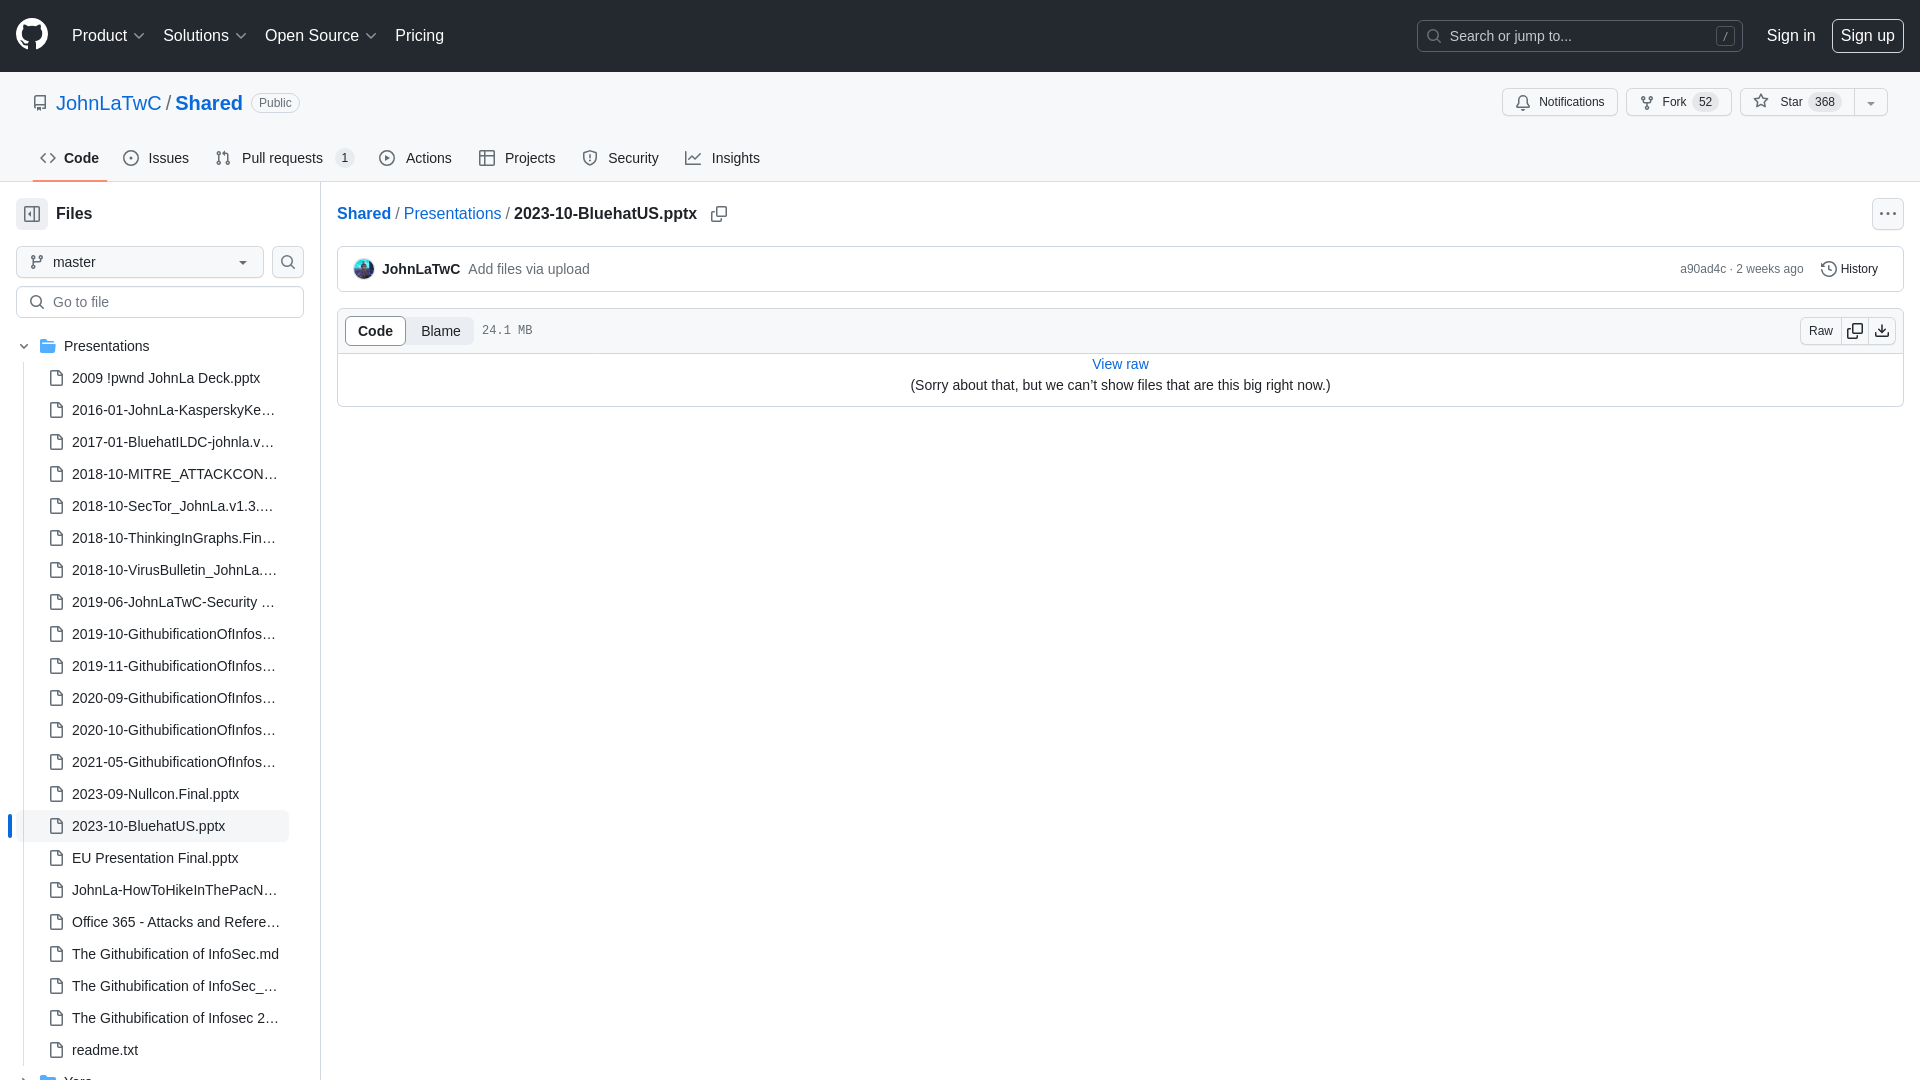Screen dimensions: 1920x1080
Task: Open the Solutions menu dropdown
Action: (204, 36)
